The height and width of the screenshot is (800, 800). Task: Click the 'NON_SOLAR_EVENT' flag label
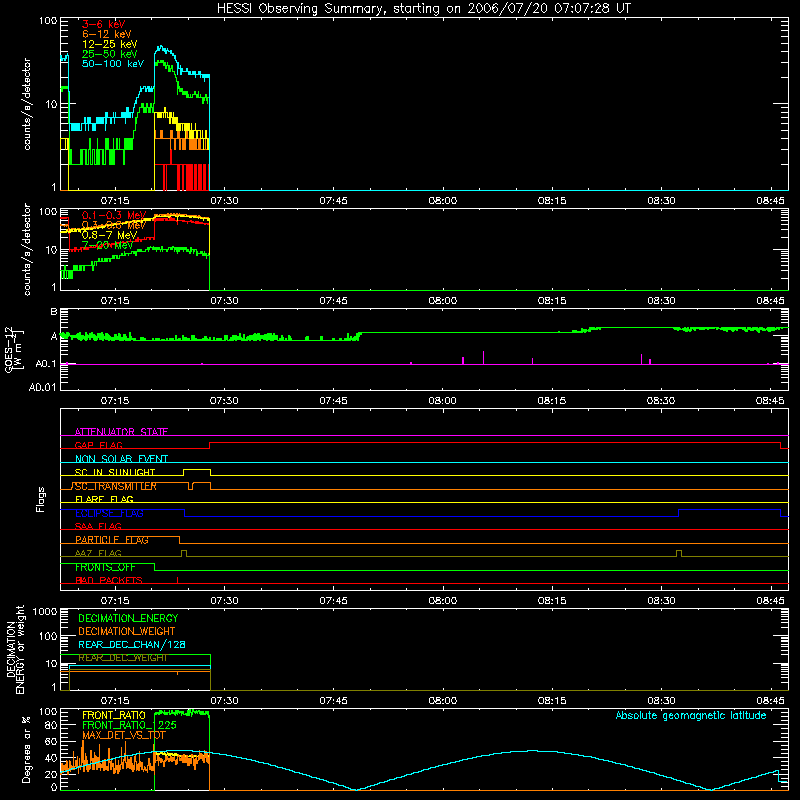click(121, 459)
